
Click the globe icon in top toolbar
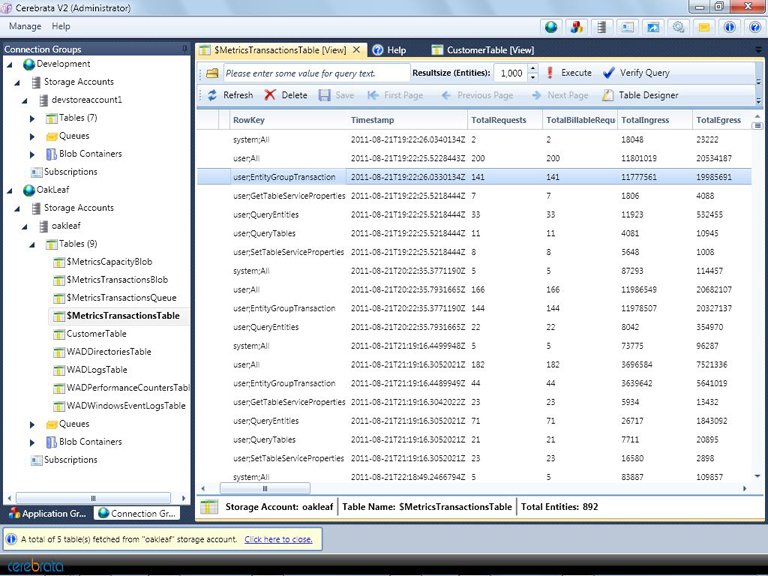pyautogui.click(x=551, y=27)
